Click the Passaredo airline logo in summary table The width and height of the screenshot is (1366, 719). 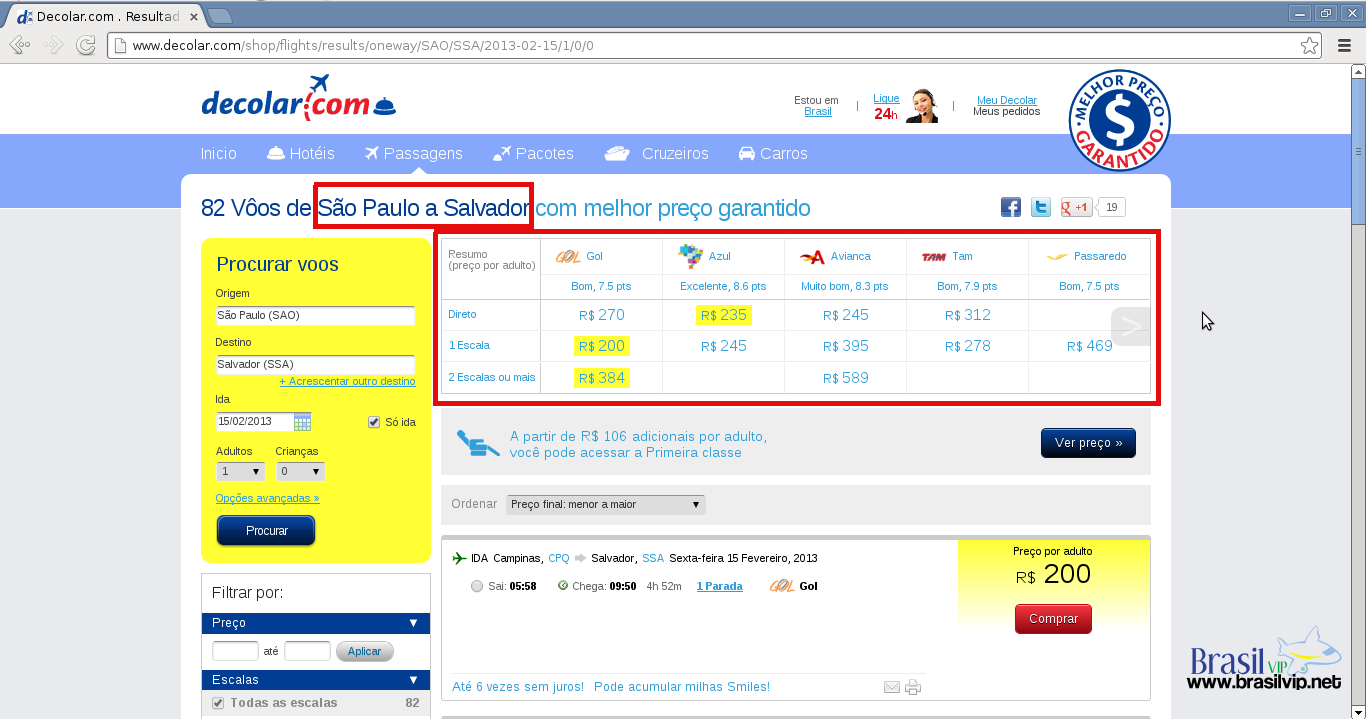coord(1057,257)
